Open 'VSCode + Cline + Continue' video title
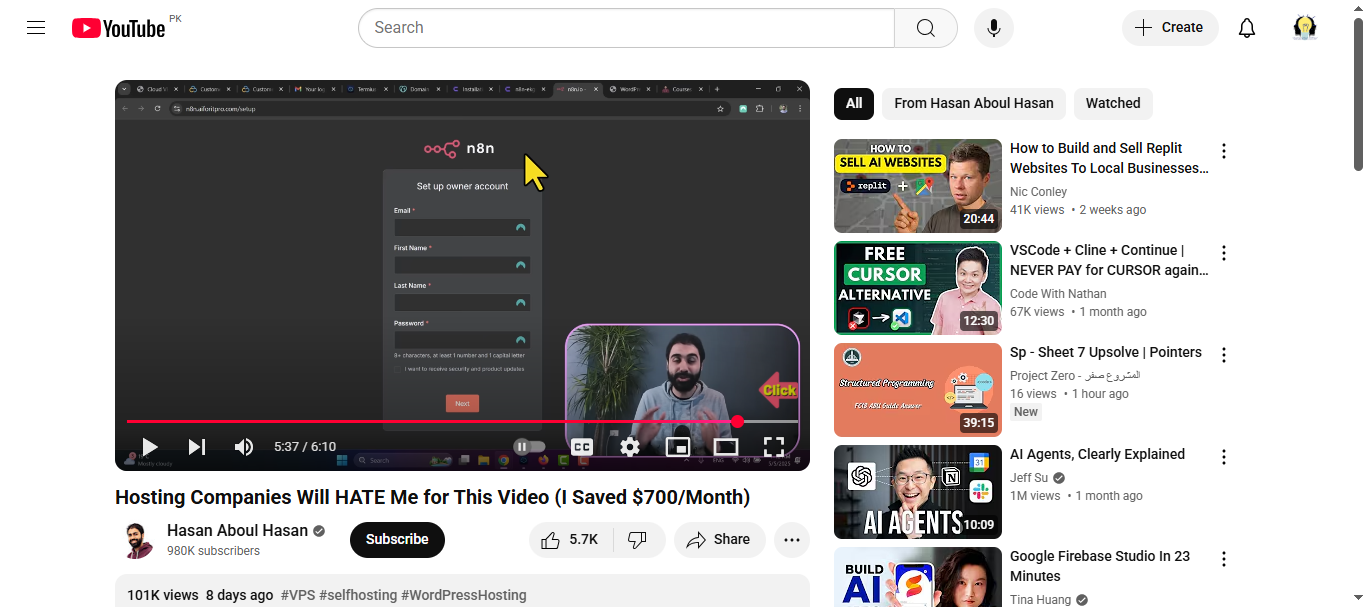 [x=1109, y=260]
